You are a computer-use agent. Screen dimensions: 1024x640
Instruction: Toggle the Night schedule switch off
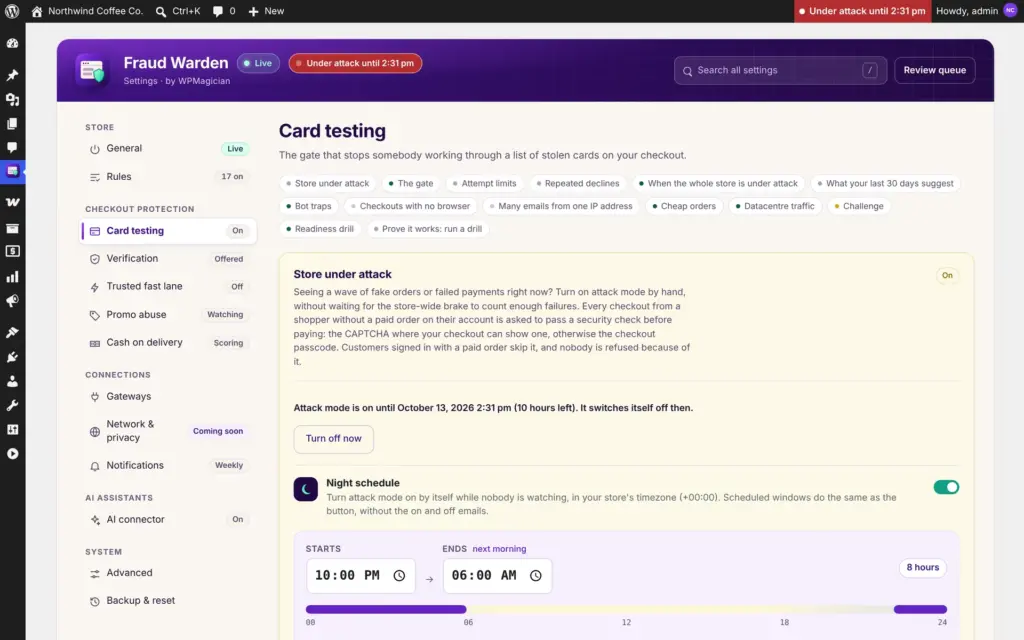tap(946, 487)
